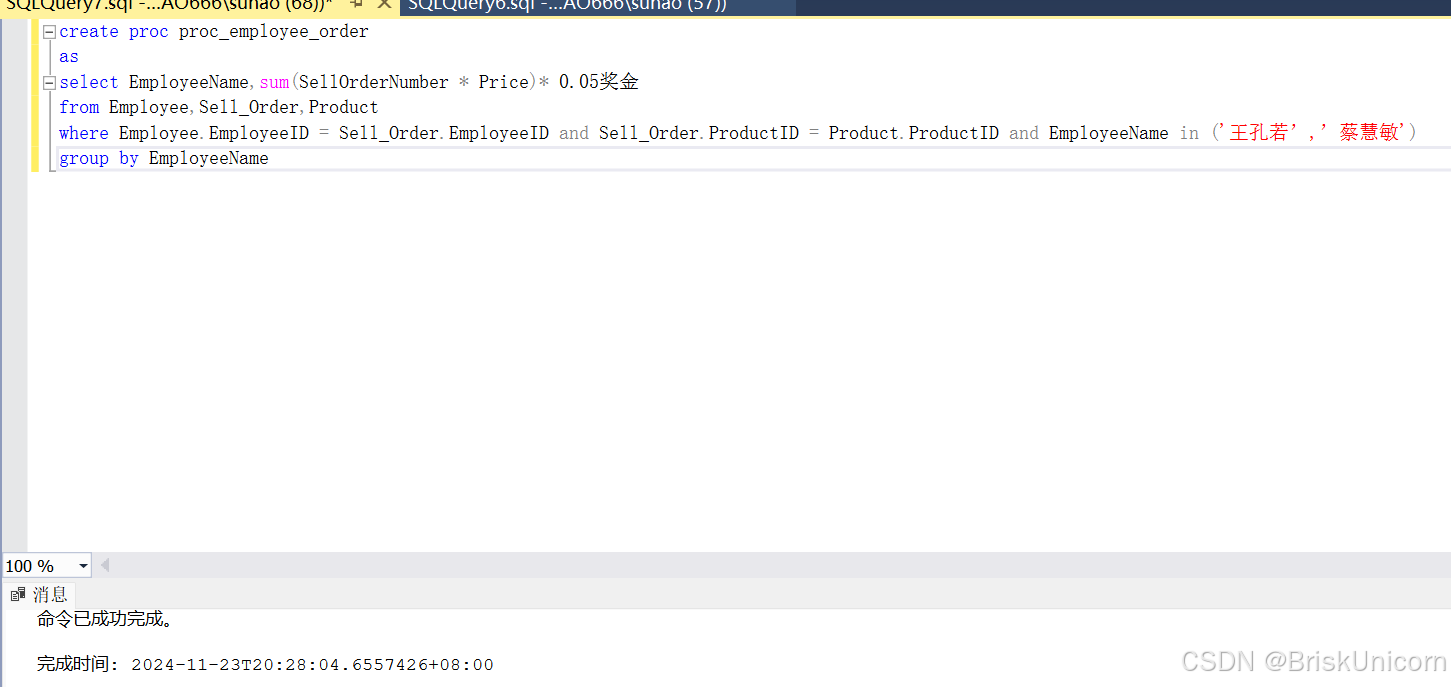Click the '蔡慧敏' string literal
This screenshot has width=1451, height=687.
1364,133
